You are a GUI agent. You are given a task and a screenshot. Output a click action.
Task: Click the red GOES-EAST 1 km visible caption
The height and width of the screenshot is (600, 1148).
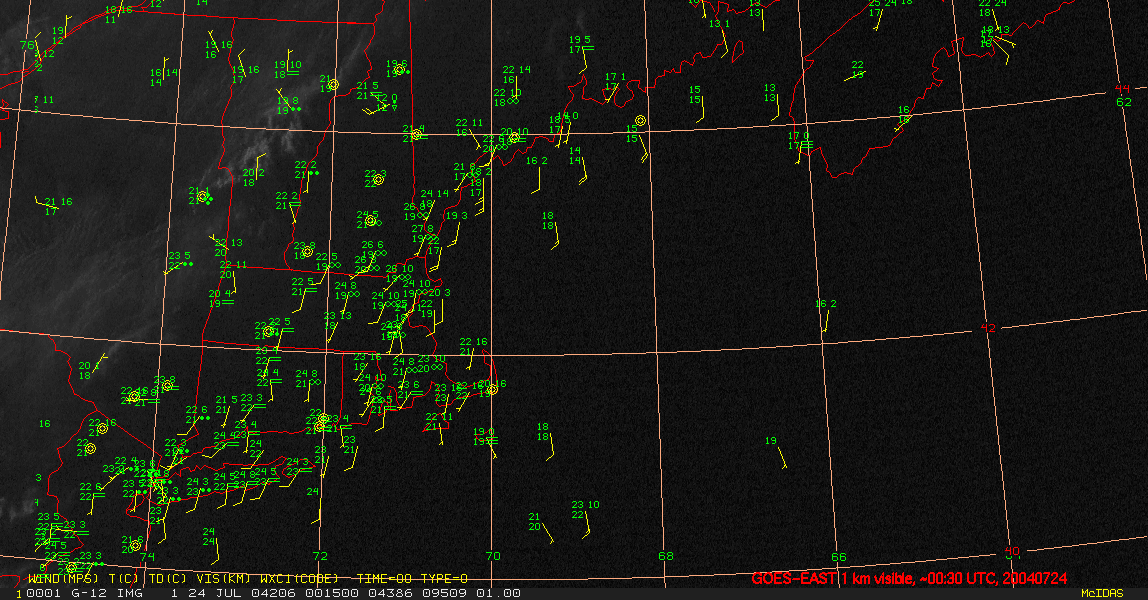click(909, 578)
